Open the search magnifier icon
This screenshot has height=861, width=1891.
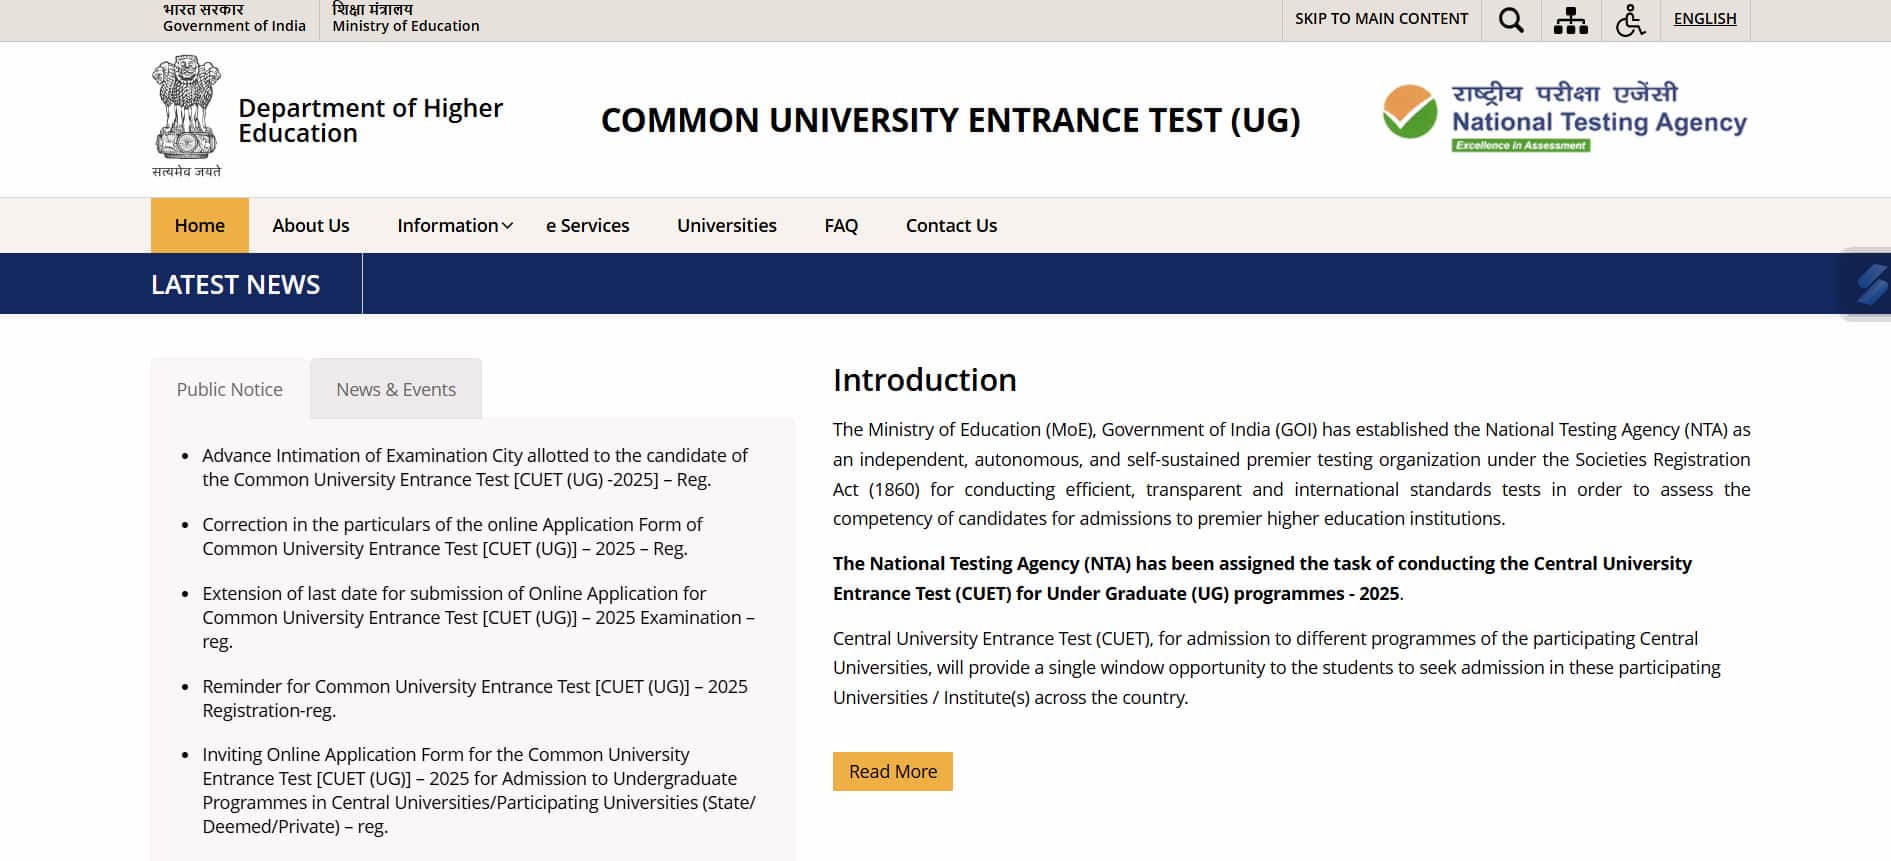coord(1511,20)
